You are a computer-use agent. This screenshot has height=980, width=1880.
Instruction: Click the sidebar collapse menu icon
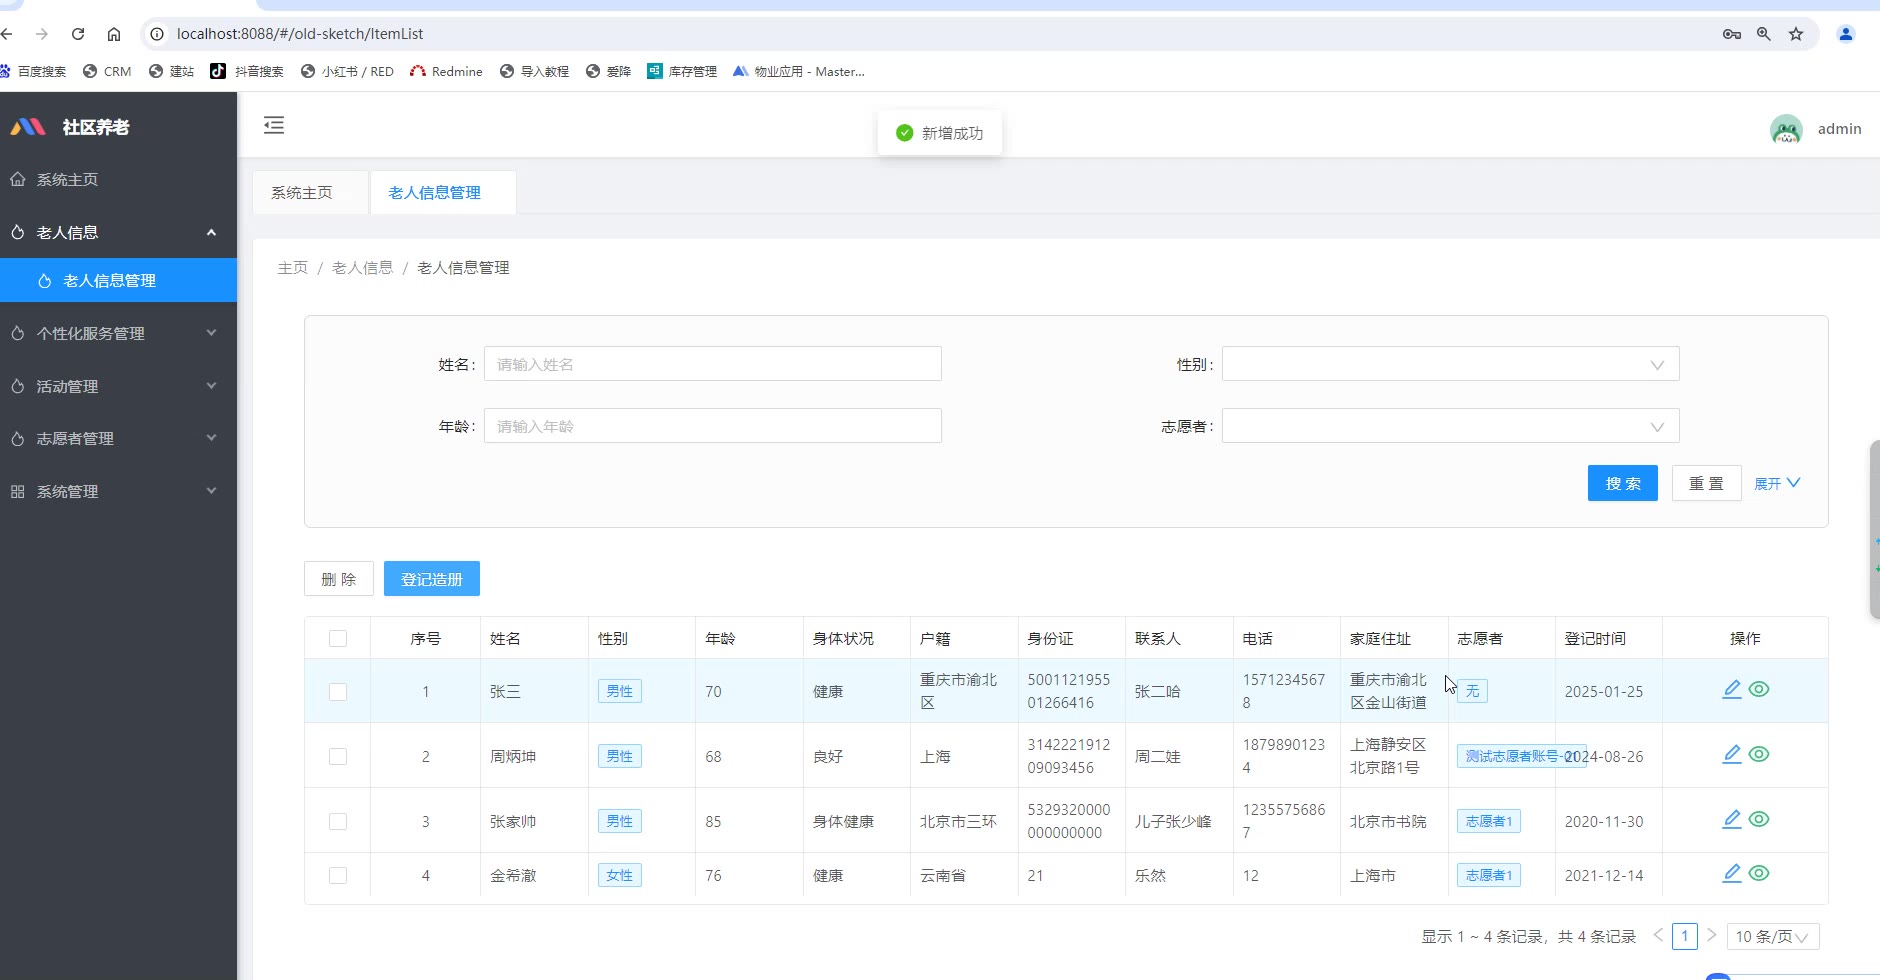click(274, 125)
